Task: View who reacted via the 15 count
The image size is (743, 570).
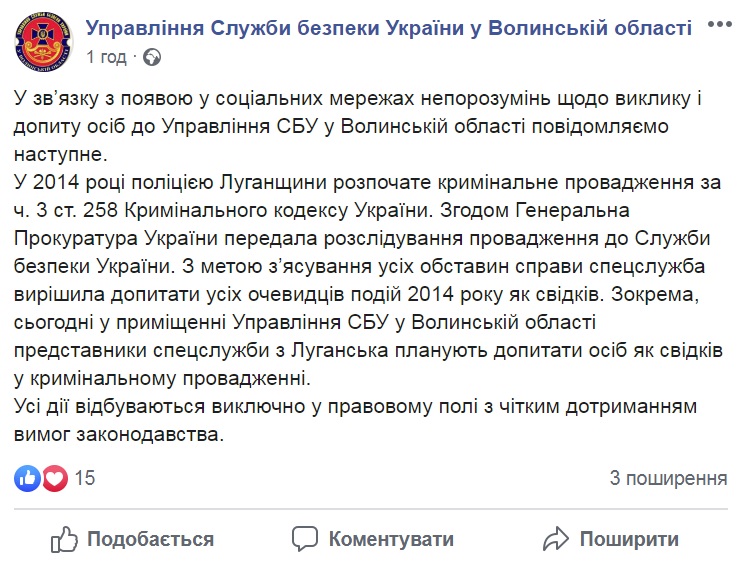Action: 85,478
